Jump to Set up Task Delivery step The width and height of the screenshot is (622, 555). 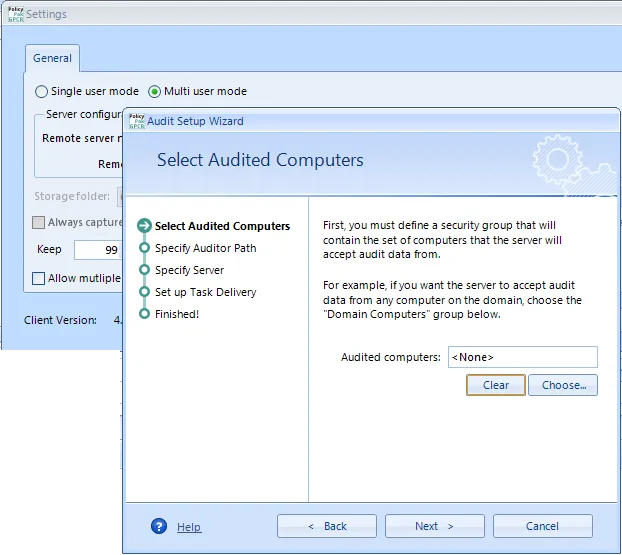[x=205, y=292]
